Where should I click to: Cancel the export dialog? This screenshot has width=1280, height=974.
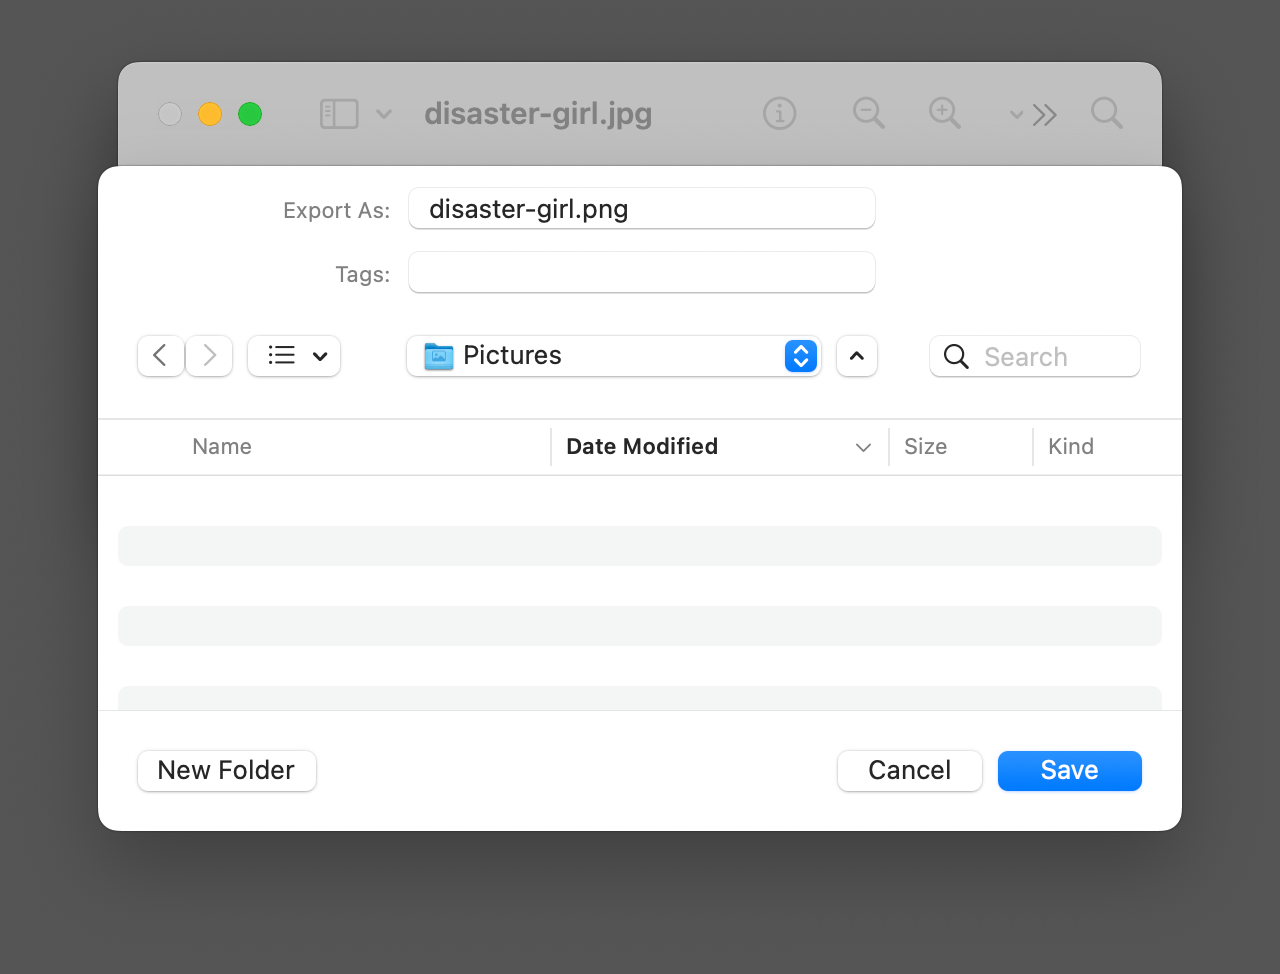(x=909, y=771)
